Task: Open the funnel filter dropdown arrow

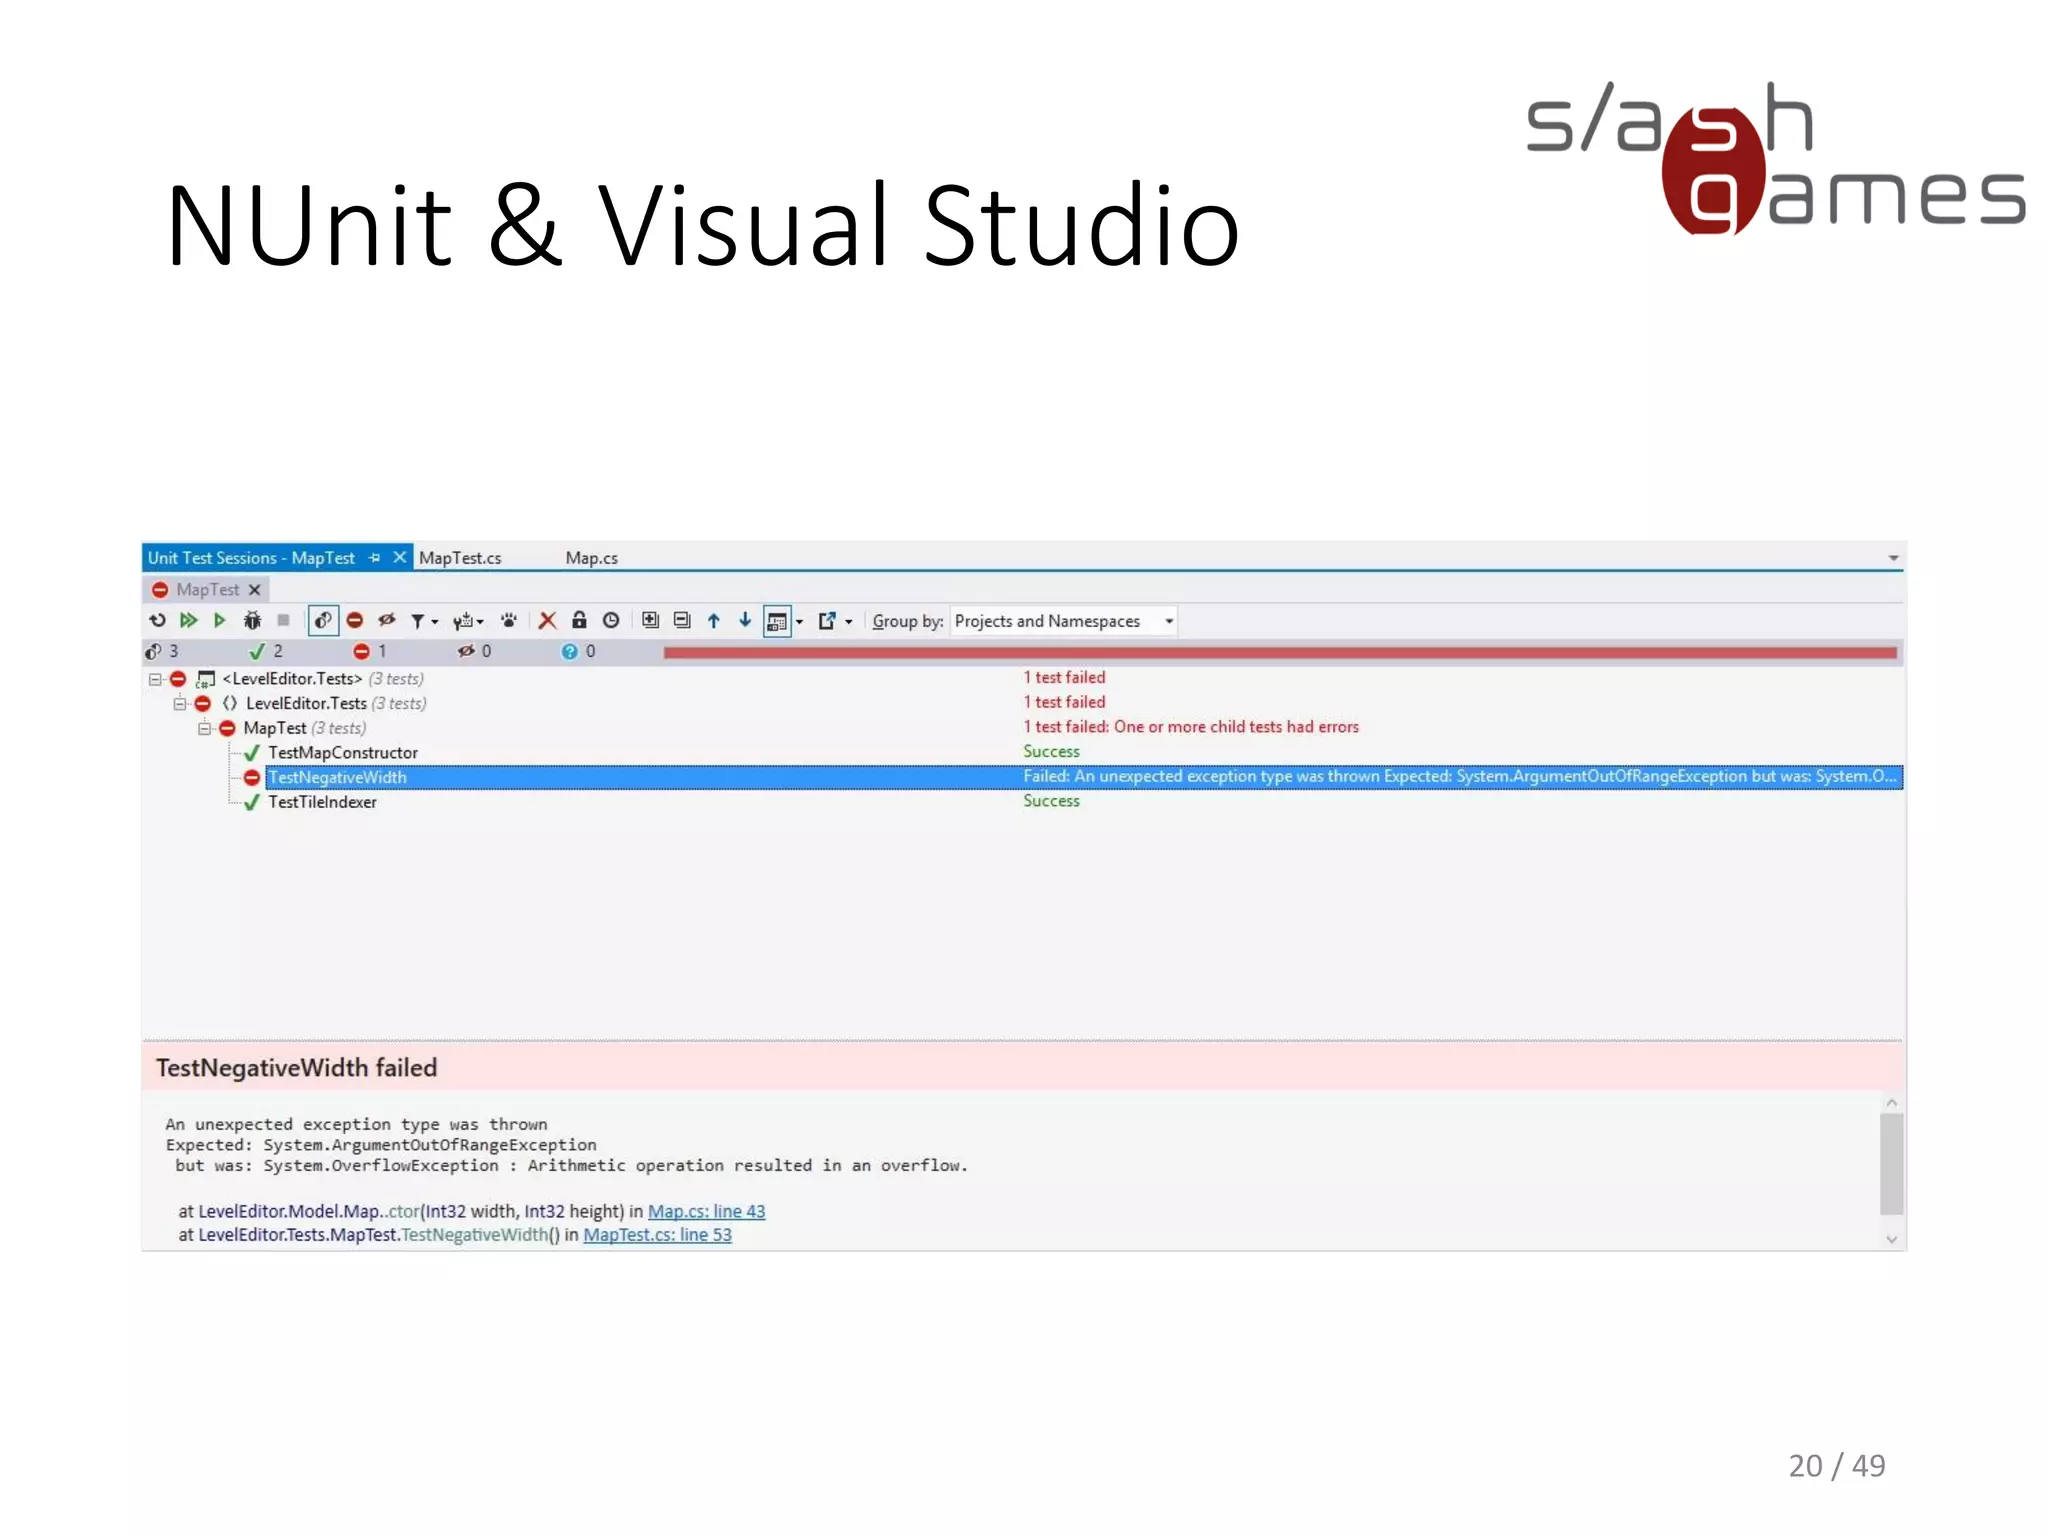Action: (x=435, y=622)
